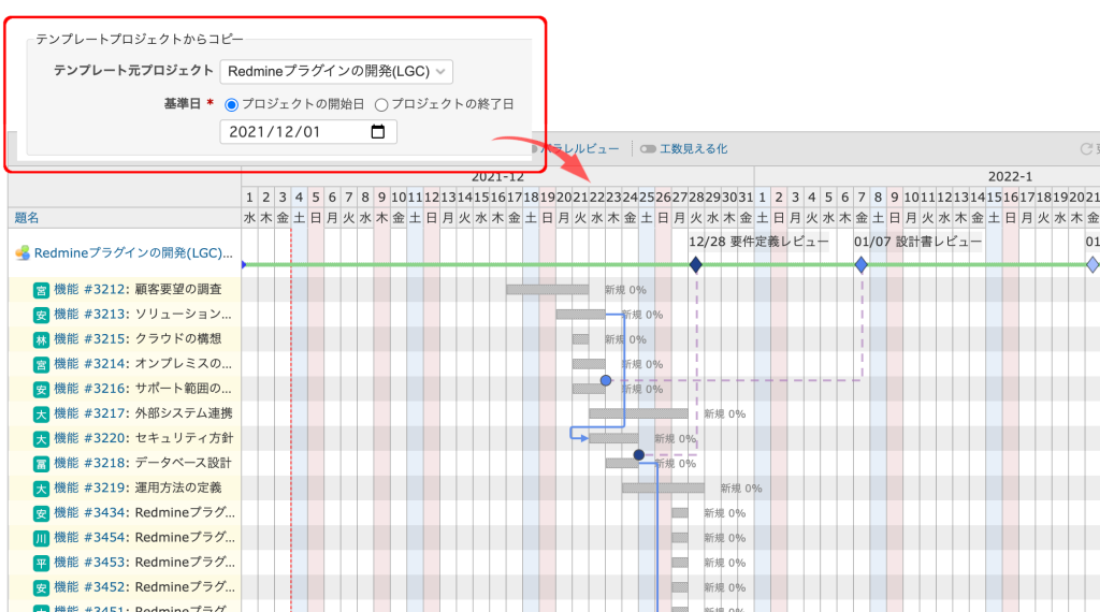The height and width of the screenshot is (612, 1100).
Task: Click assignee avatar of issue #3214
Action: [x=41, y=364]
